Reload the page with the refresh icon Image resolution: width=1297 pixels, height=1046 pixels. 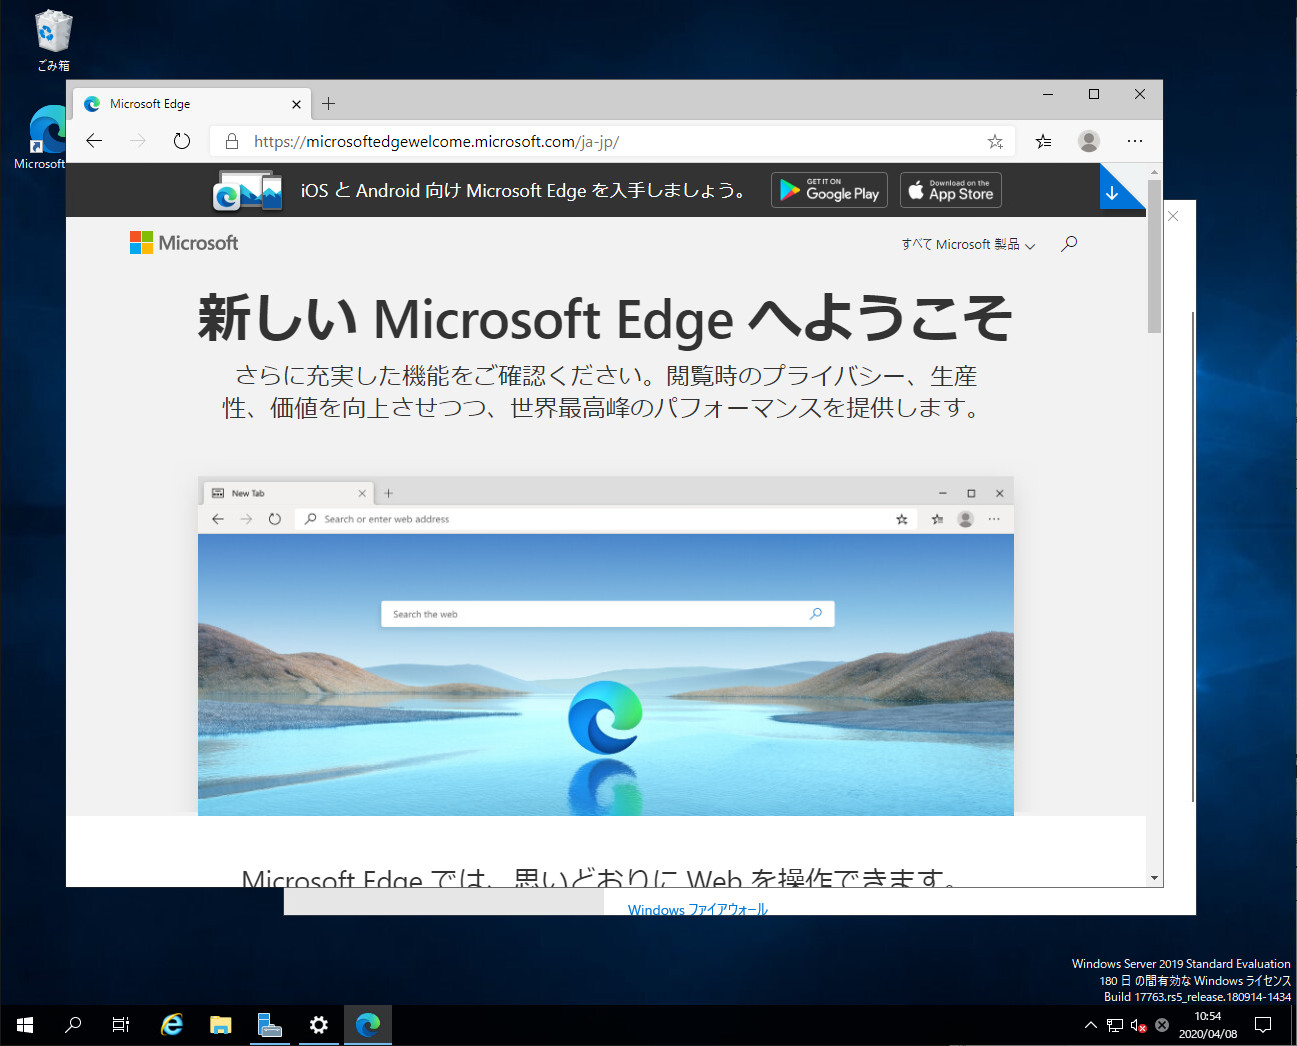point(181,141)
